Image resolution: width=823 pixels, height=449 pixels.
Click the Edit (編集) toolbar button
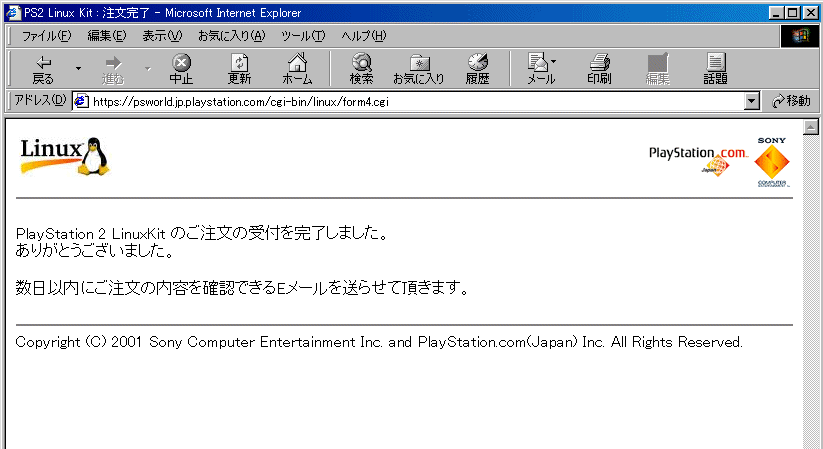pyautogui.click(x=657, y=69)
